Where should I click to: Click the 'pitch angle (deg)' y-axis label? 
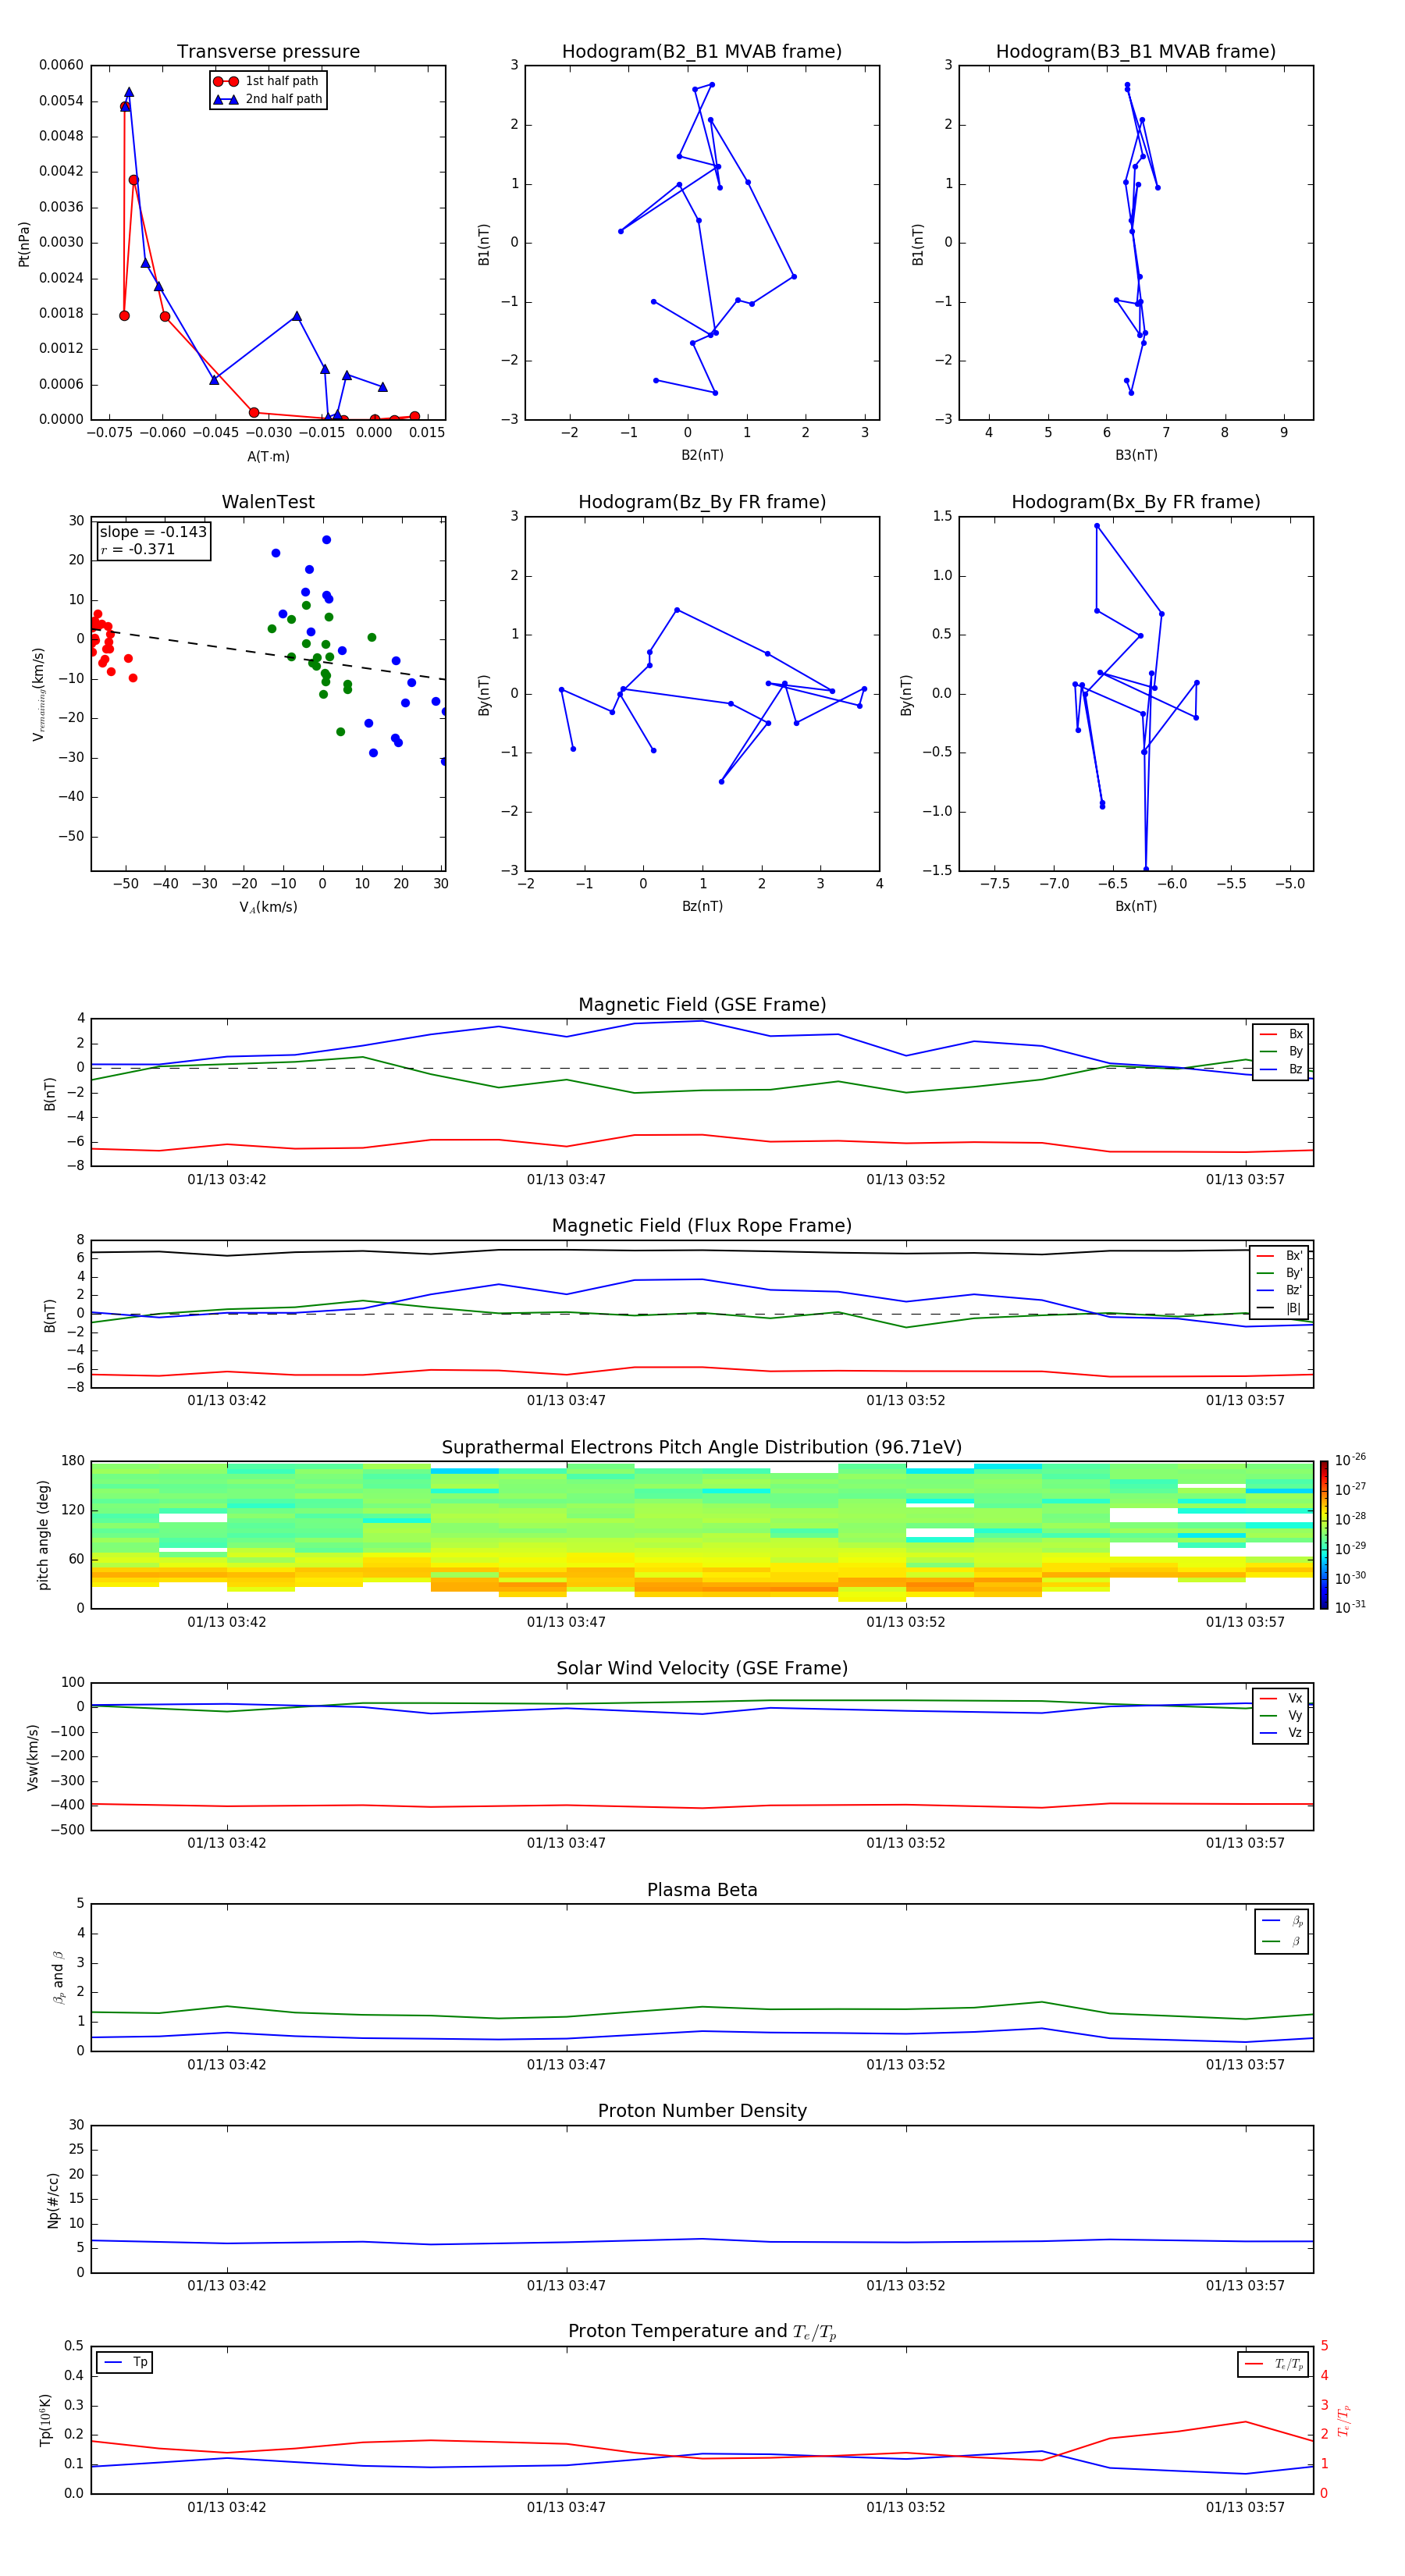click(43, 1535)
